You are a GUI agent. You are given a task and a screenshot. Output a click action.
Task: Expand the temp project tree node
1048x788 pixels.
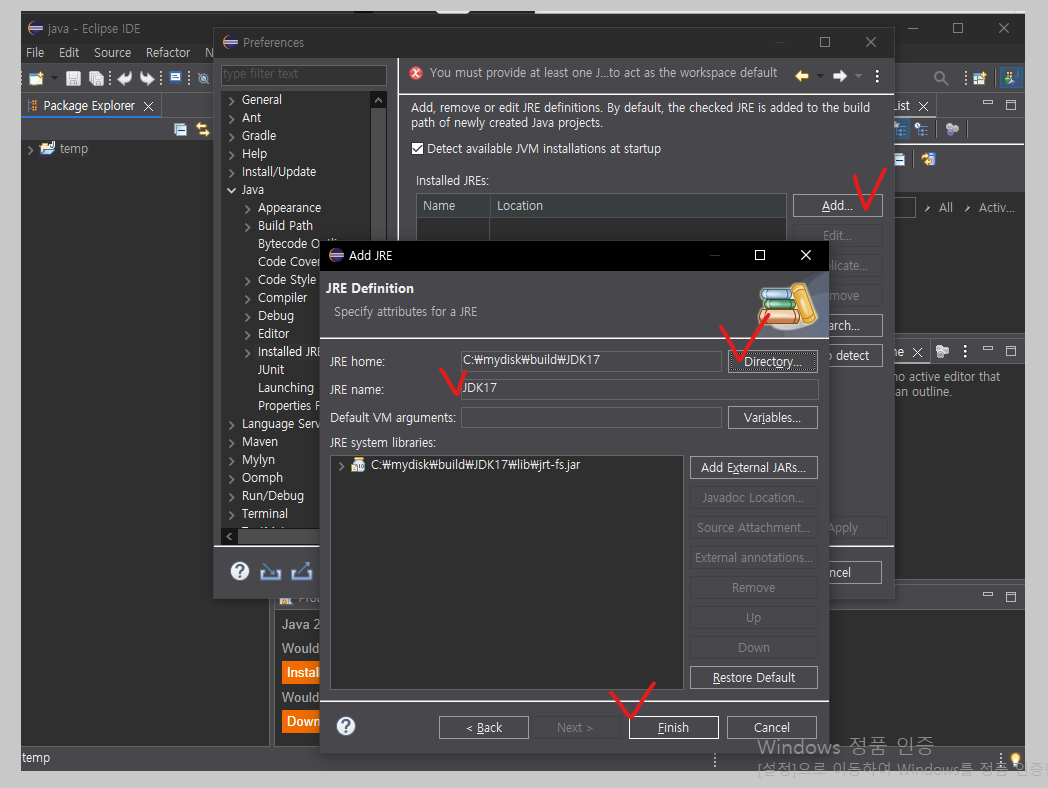point(30,149)
